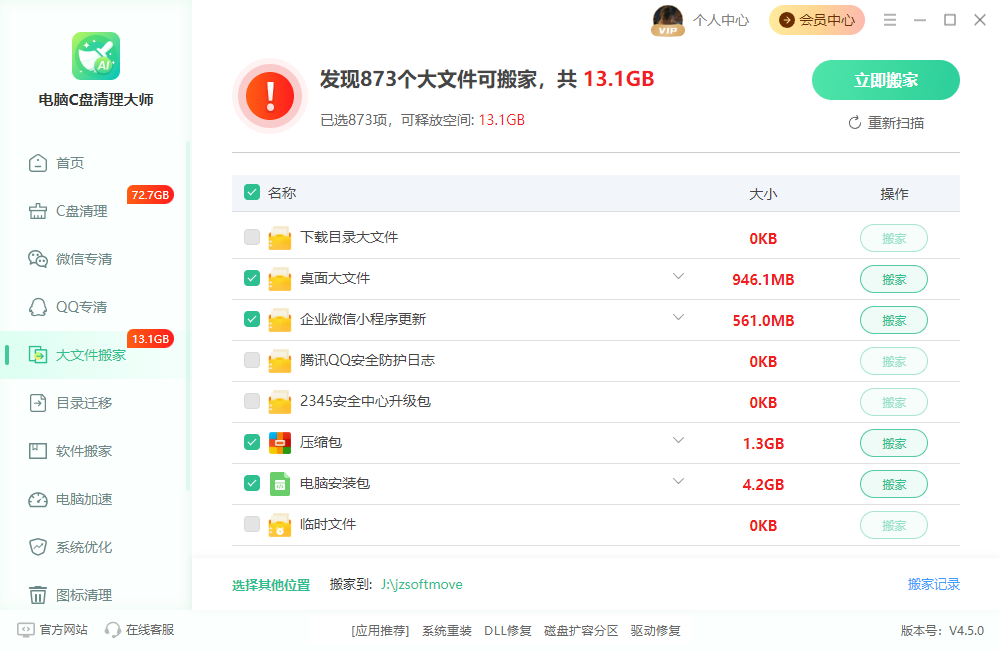Click the 重新扫描 refresh icon
The width and height of the screenshot is (1000, 650).
pos(855,122)
